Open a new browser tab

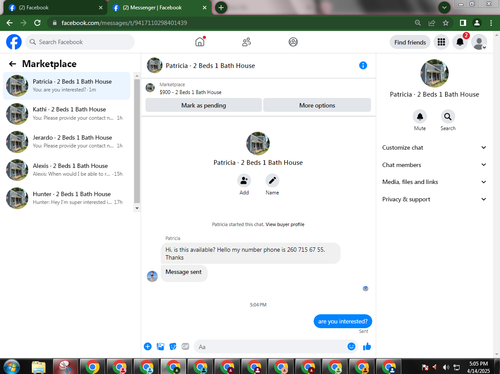pyautogui.click(x=221, y=7)
